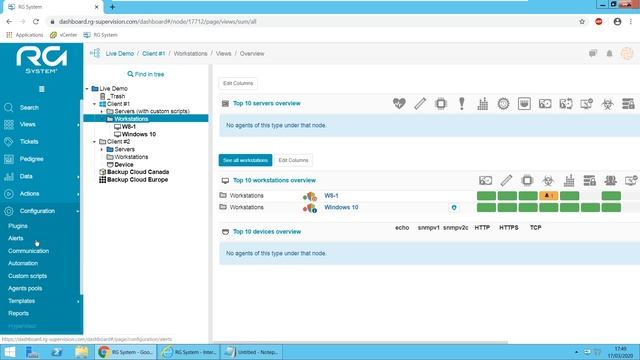
Task: Click Find in tree search
Action: tap(146, 74)
